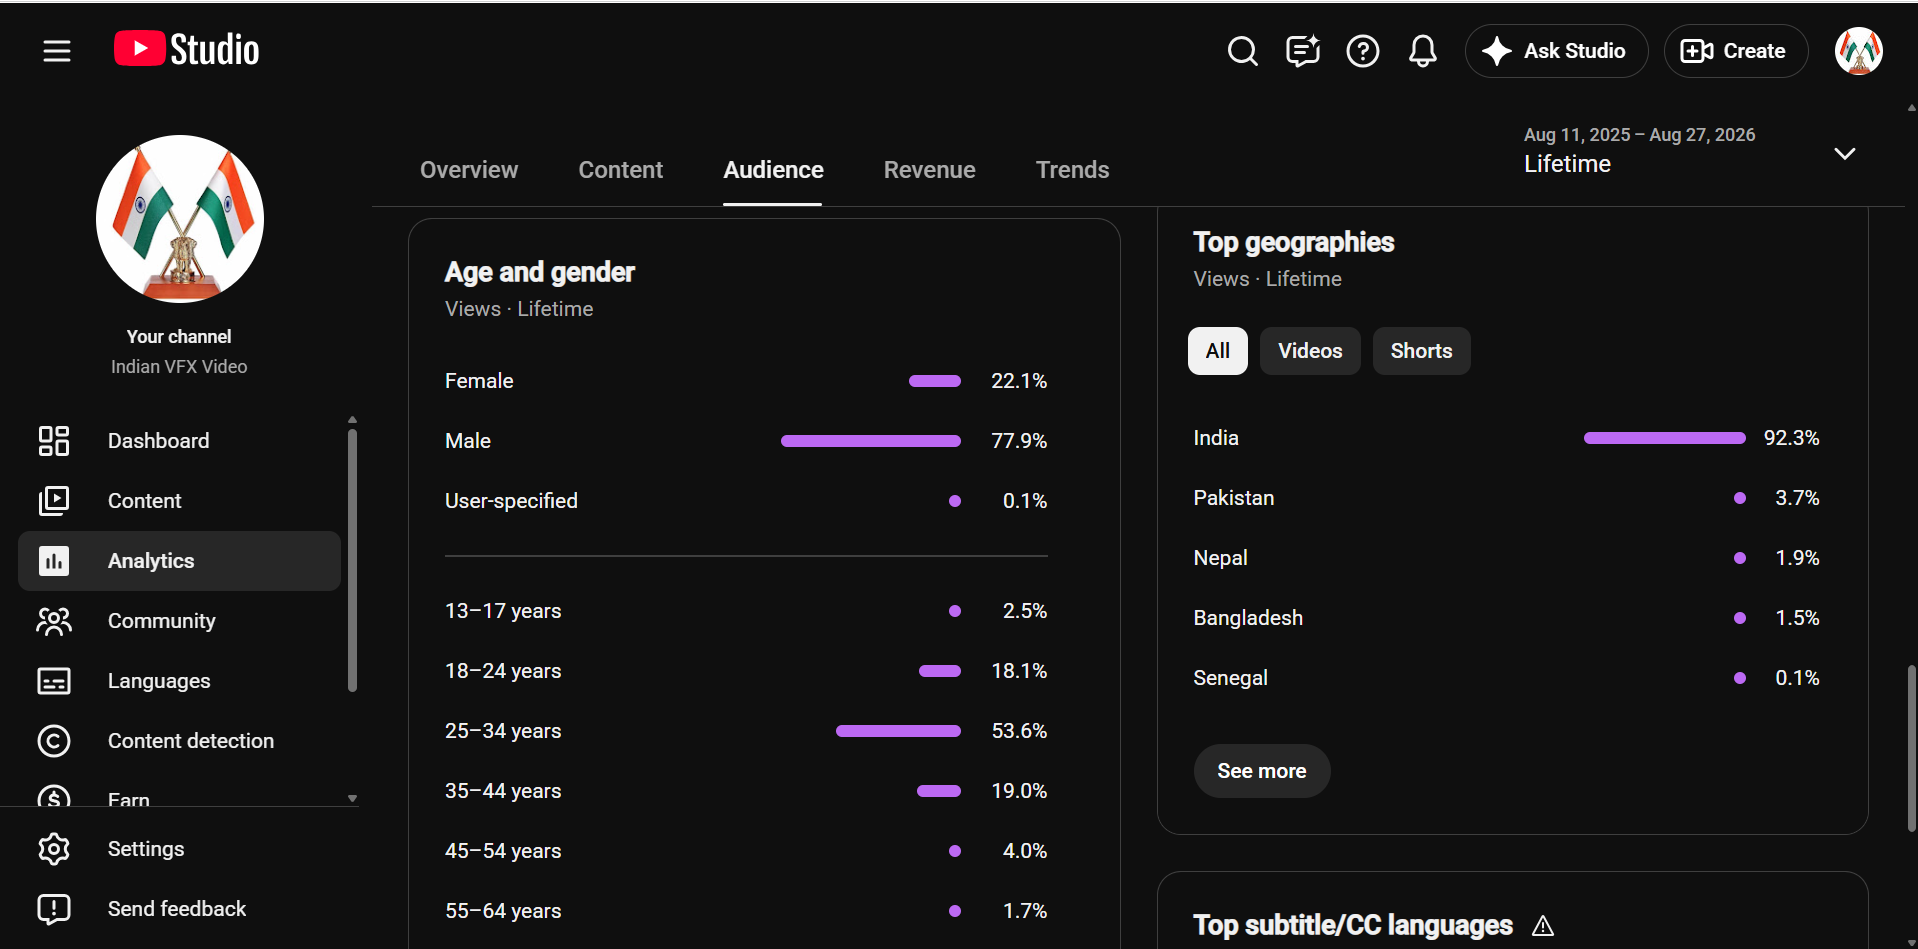
Task: Expand the Lifetime date range dropdown
Action: point(1845,153)
